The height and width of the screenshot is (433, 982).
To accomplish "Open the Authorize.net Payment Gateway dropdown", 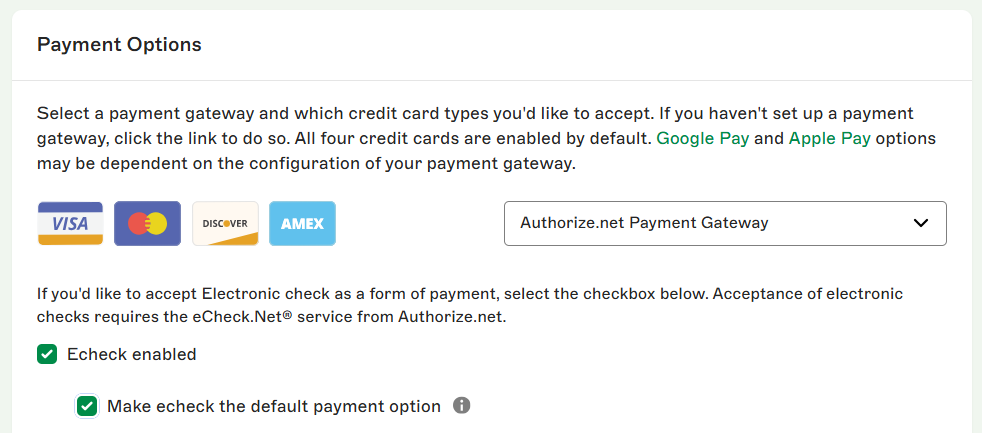I will tap(724, 223).
